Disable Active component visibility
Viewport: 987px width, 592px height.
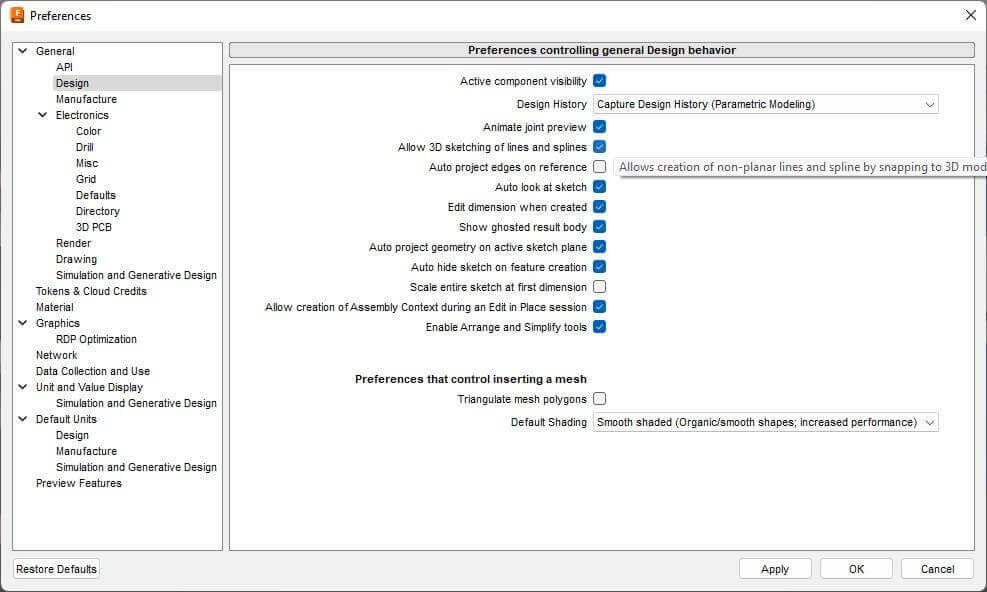coord(600,81)
